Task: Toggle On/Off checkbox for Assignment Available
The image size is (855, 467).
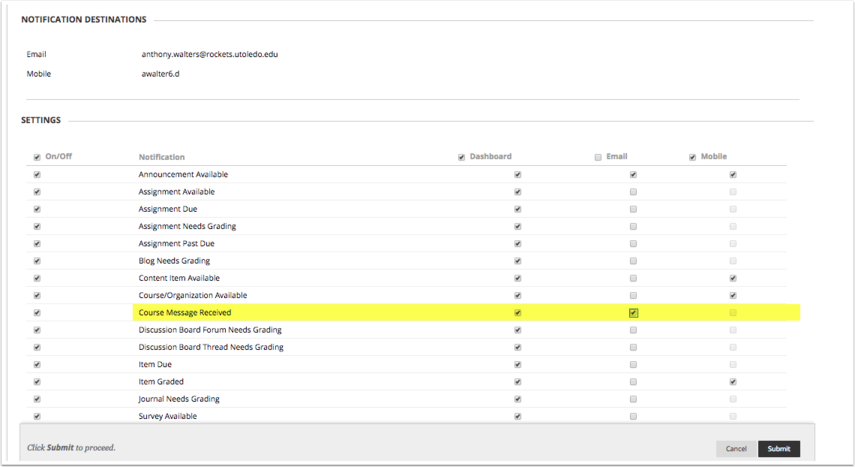Action: 37,191
